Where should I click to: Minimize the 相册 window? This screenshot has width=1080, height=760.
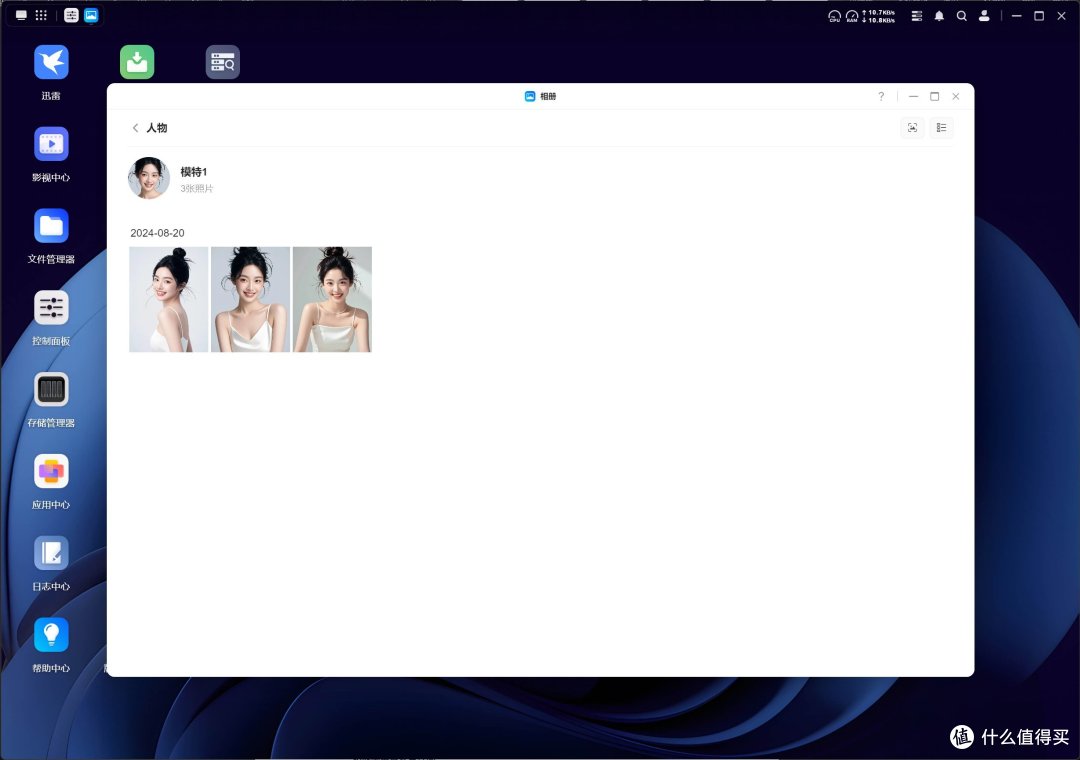pos(913,96)
